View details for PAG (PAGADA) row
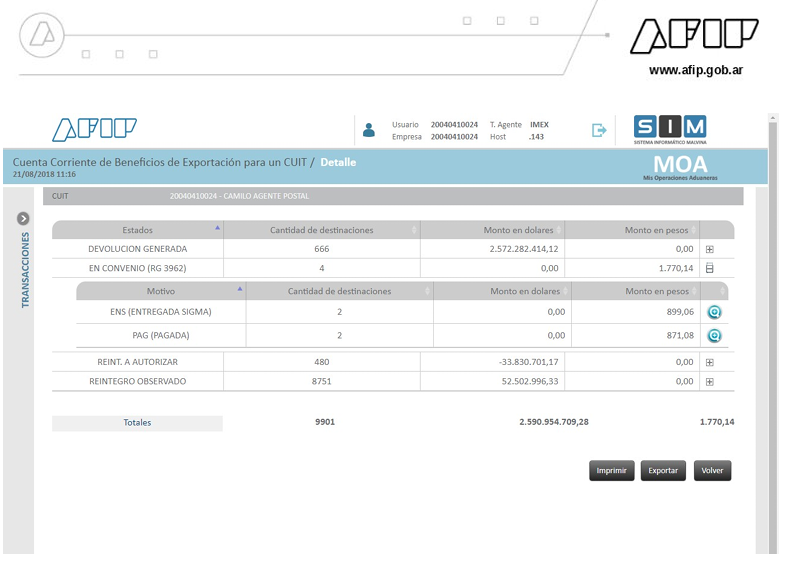 [x=714, y=336]
